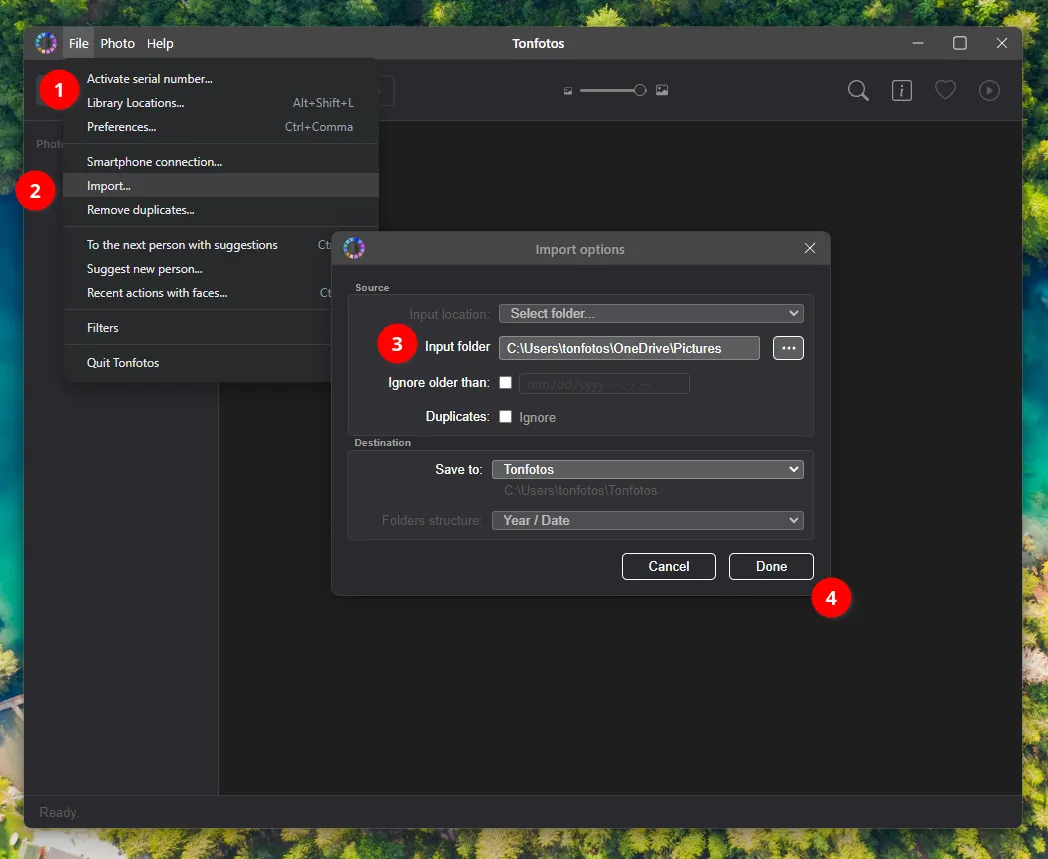Show the photo info panel icon
Viewport: 1048px width, 859px height.
pos(902,90)
